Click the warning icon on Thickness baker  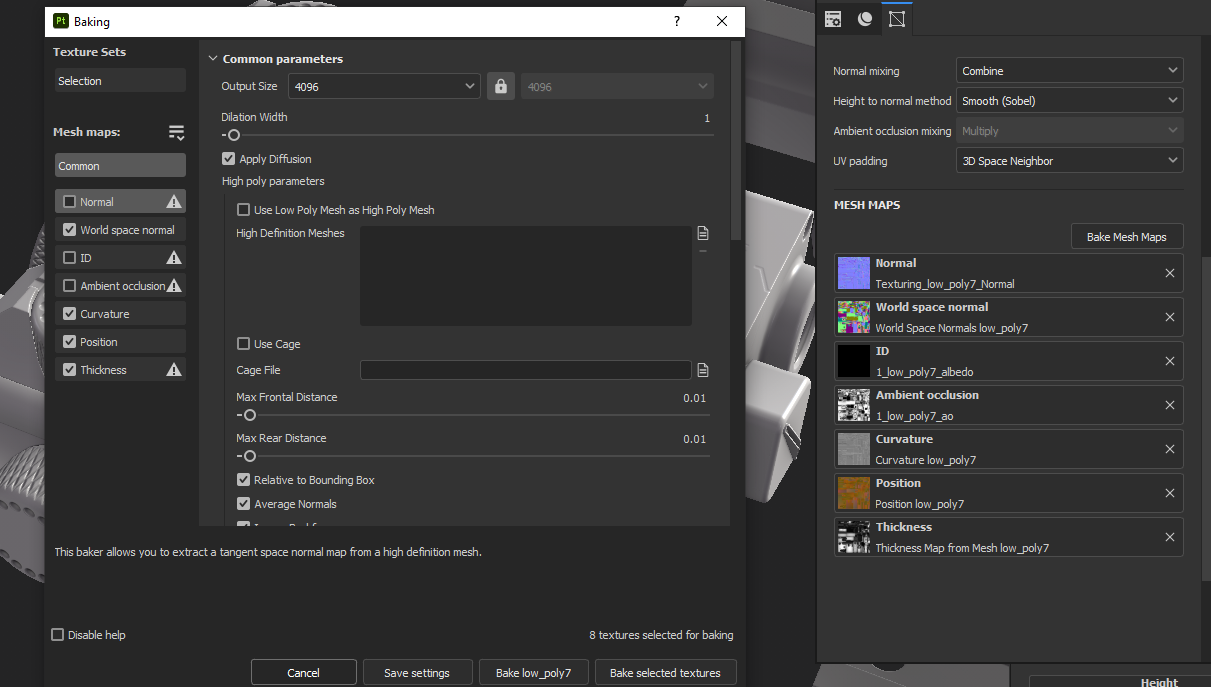click(174, 370)
